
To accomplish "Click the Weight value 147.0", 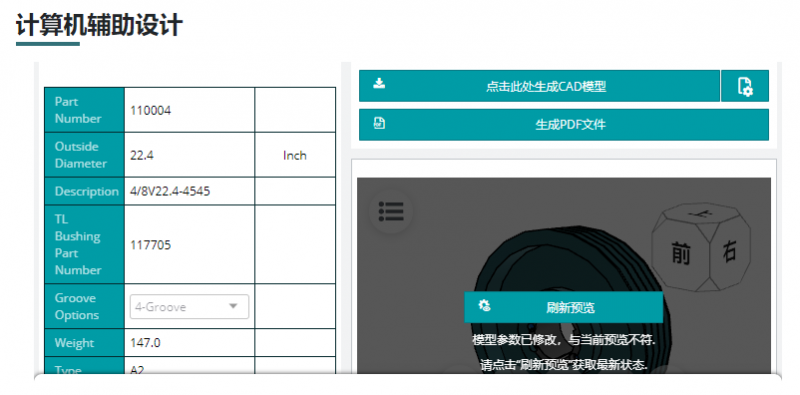I will [x=145, y=343].
